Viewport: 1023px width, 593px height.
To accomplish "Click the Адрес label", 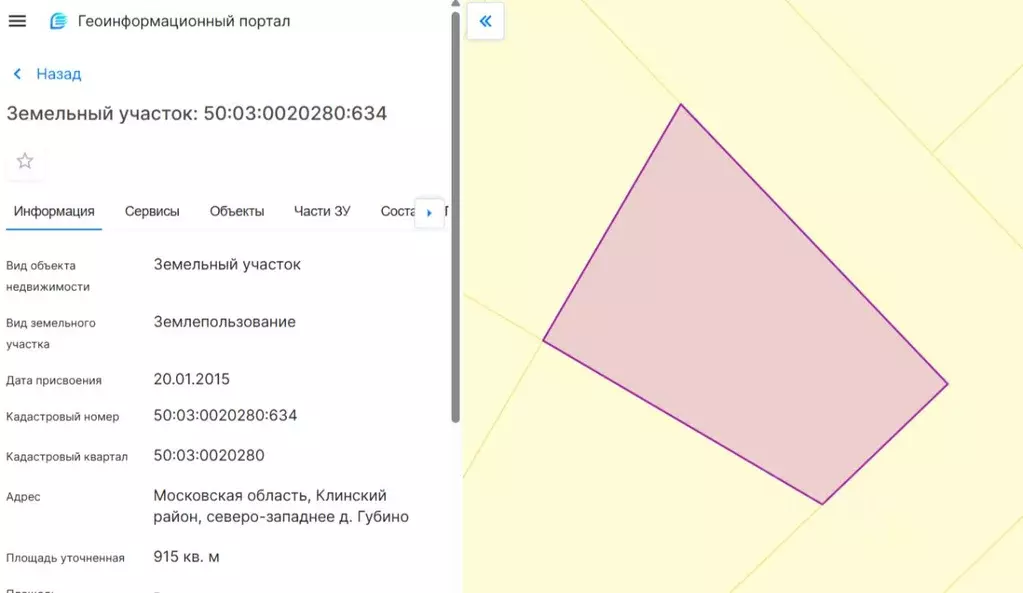I will [x=23, y=496].
